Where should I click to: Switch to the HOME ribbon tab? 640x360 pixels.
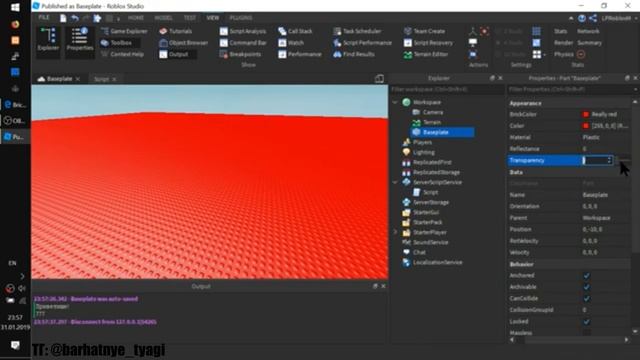[x=136, y=18]
